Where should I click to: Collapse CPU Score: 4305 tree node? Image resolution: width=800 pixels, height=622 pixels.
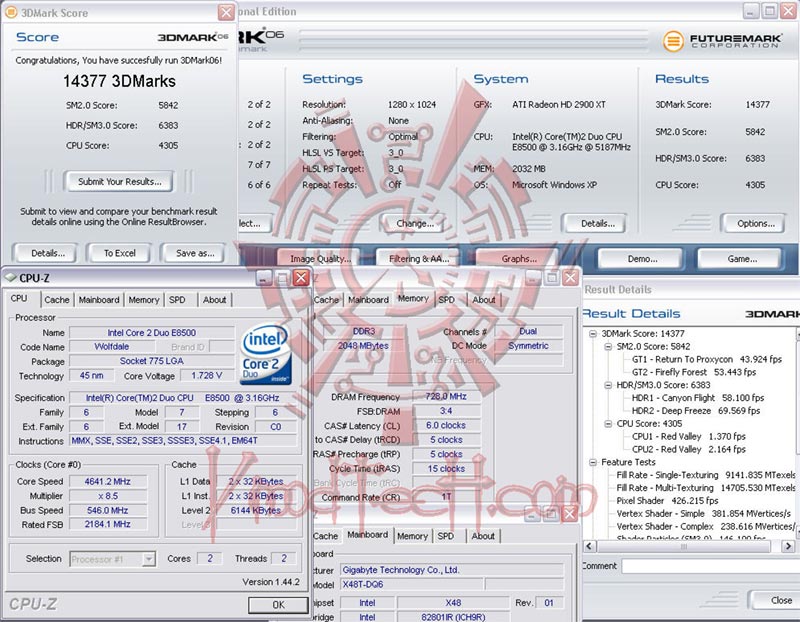point(608,424)
